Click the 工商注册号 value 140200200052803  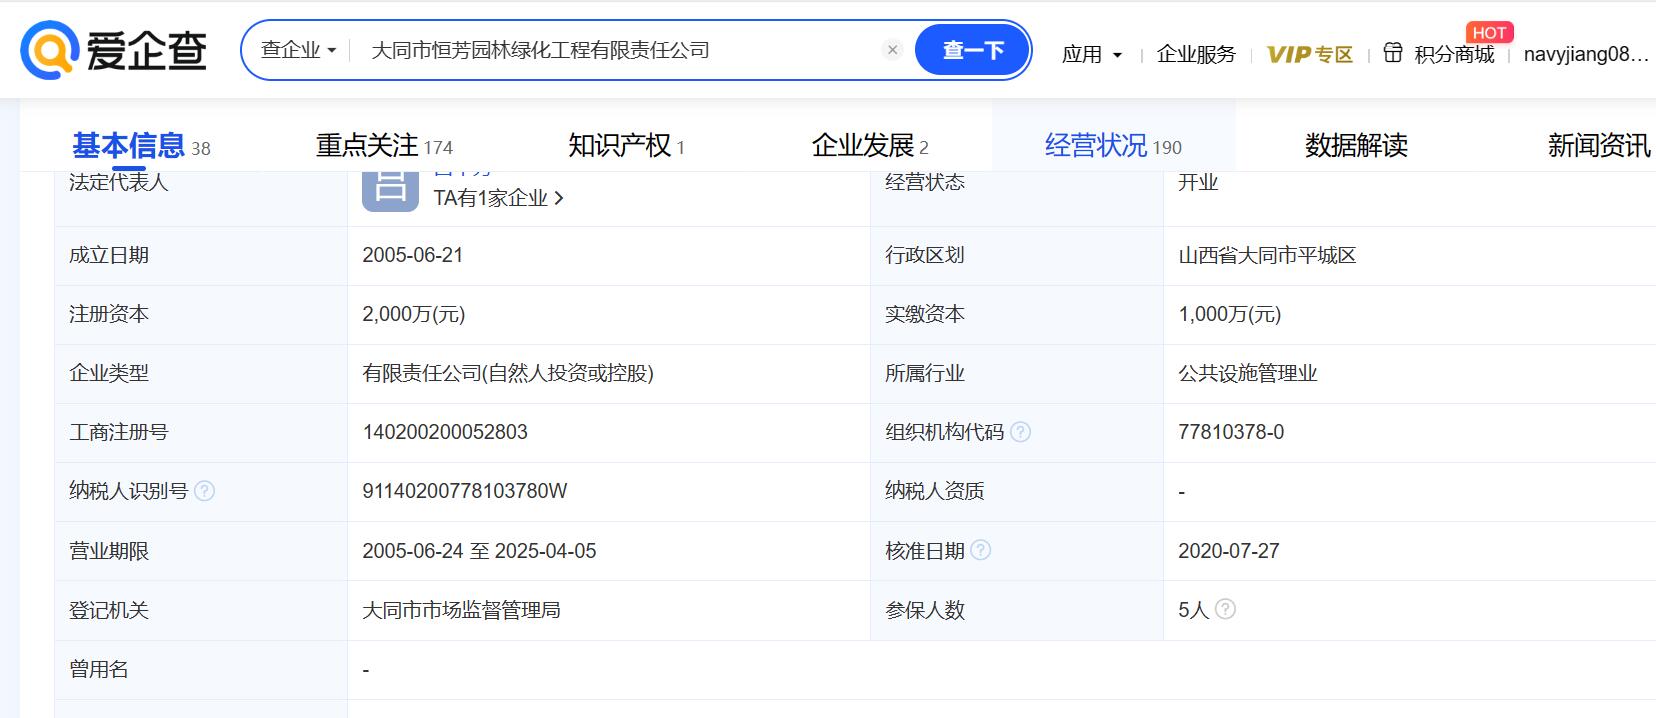pos(445,432)
